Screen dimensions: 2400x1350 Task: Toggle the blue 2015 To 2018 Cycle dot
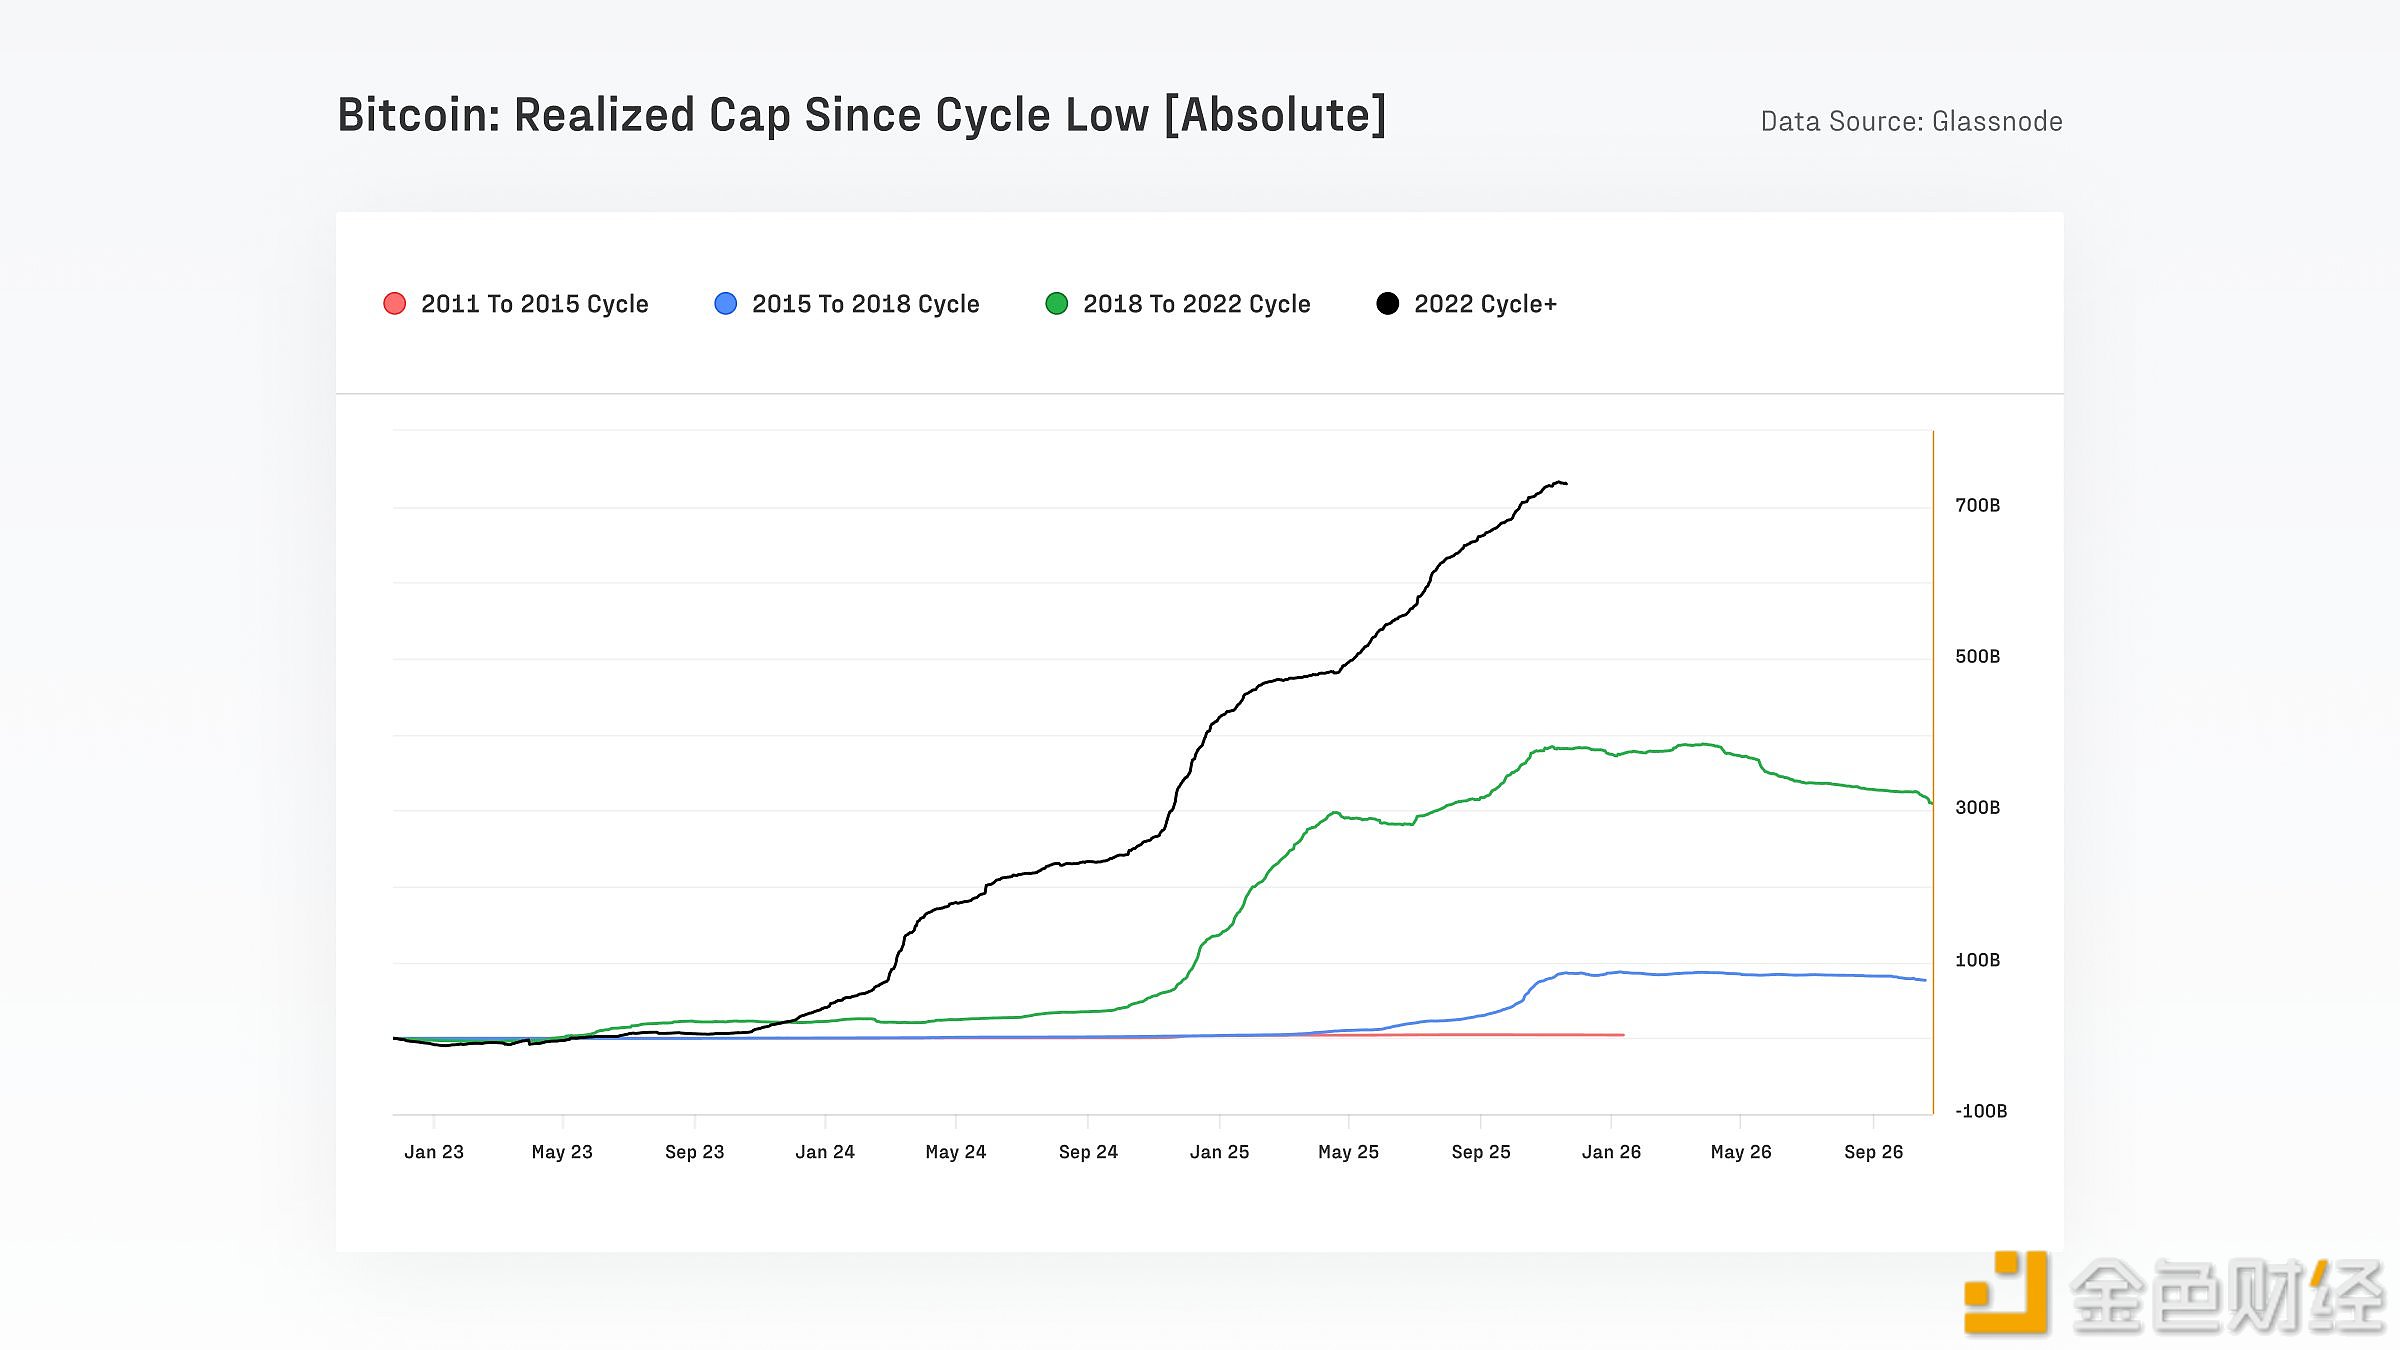point(726,304)
